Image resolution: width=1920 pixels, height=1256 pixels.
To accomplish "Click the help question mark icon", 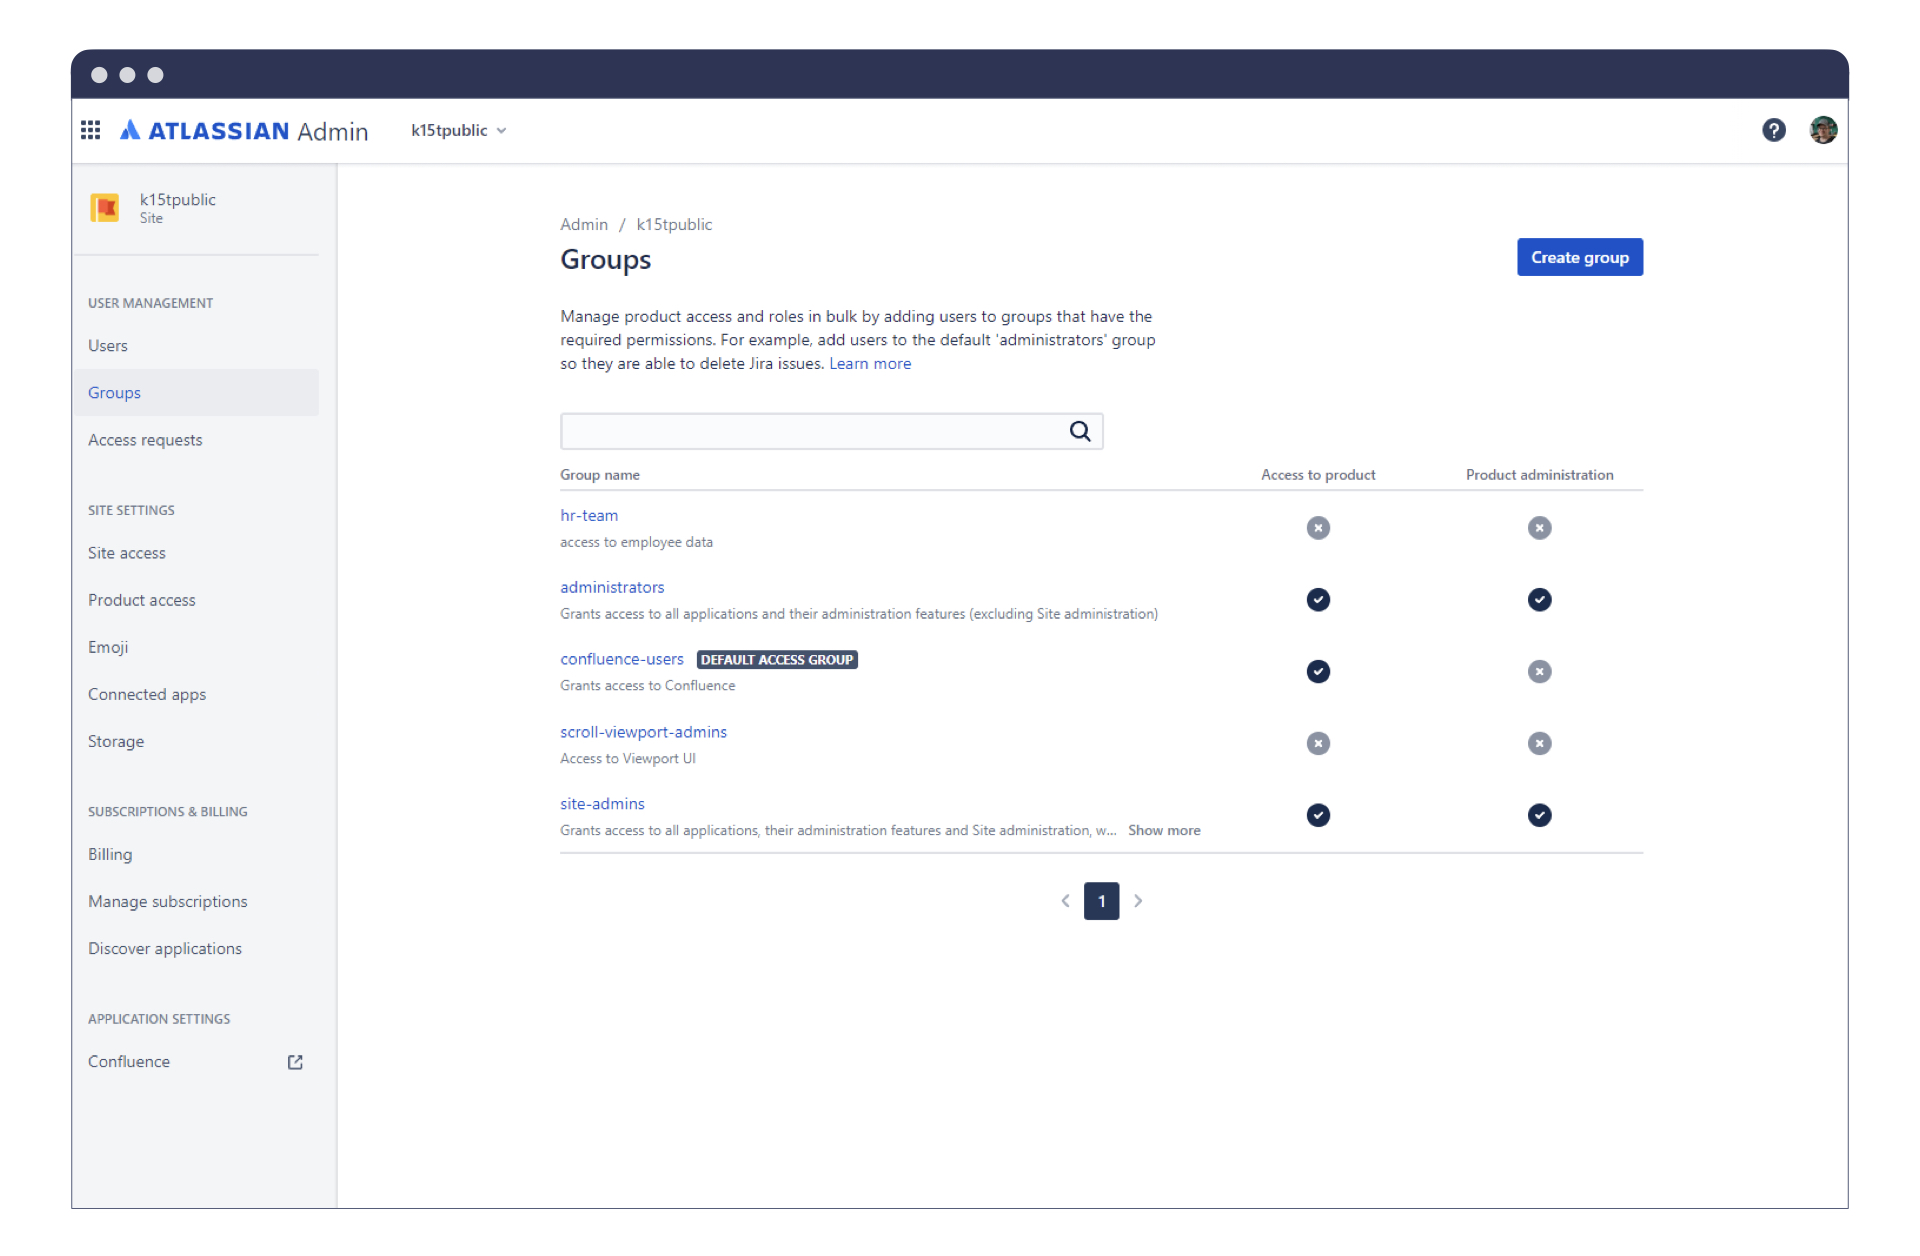I will 1774,130.
